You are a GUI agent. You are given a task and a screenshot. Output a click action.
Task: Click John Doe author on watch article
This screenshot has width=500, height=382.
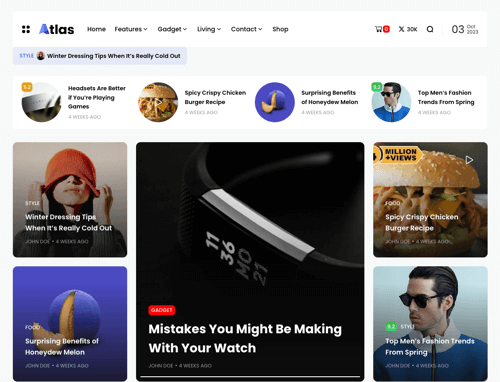click(161, 366)
